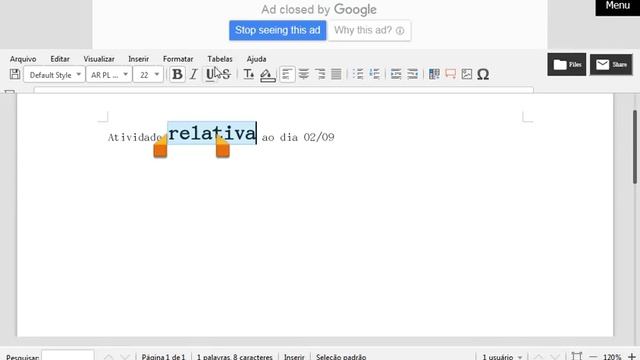Click the selected word relativa
Viewport: 640px width, 360px height.
tap(212, 133)
